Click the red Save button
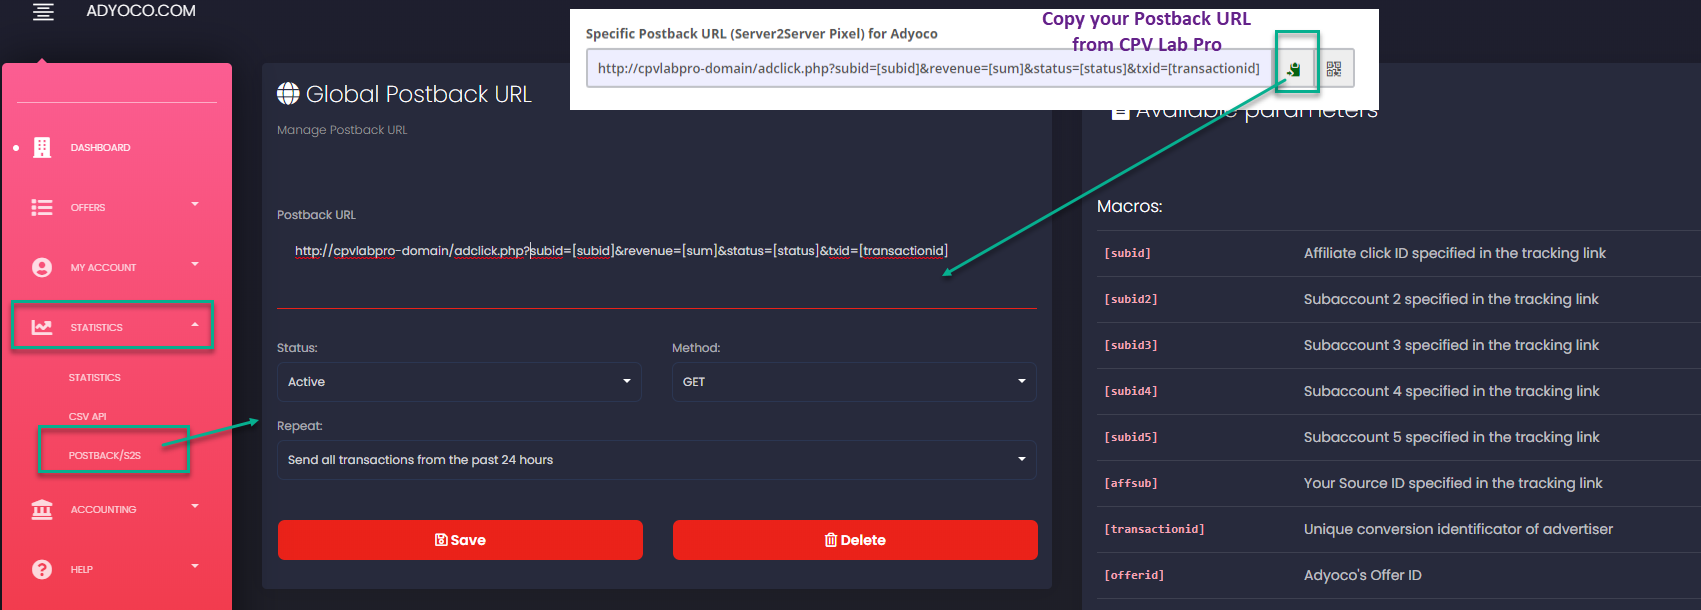 tap(460, 540)
